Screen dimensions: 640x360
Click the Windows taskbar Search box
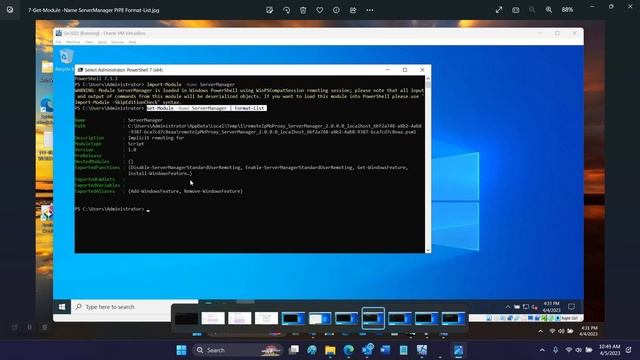[x=238, y=350]
